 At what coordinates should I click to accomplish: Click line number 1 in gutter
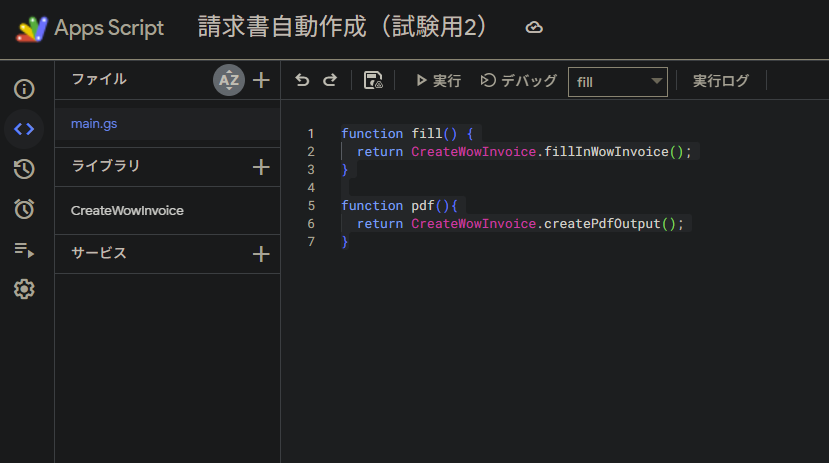coord(311,134)
